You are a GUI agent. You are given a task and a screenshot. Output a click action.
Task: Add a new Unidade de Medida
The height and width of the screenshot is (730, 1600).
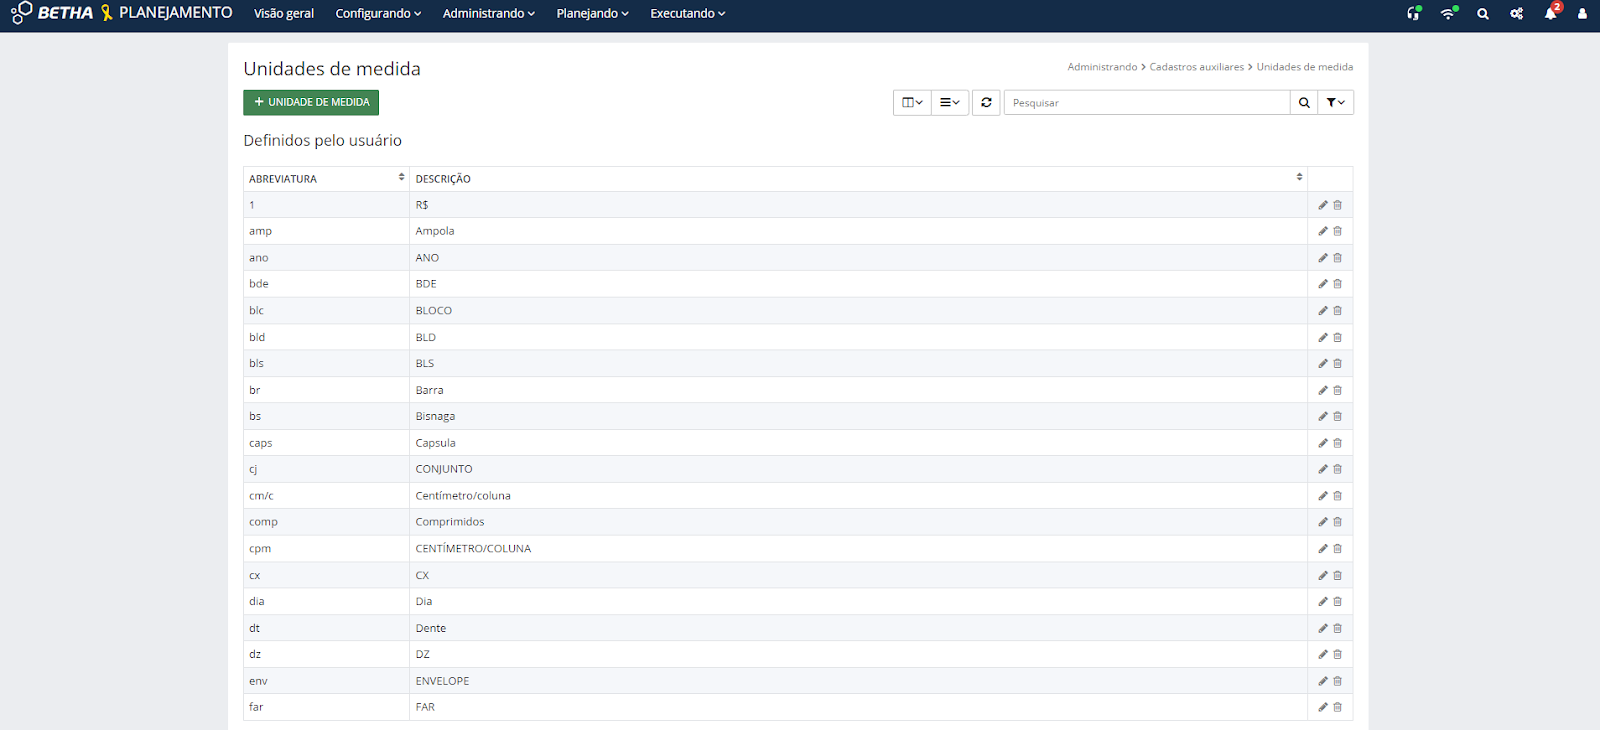pyautogui.click(x=311, y=102)
